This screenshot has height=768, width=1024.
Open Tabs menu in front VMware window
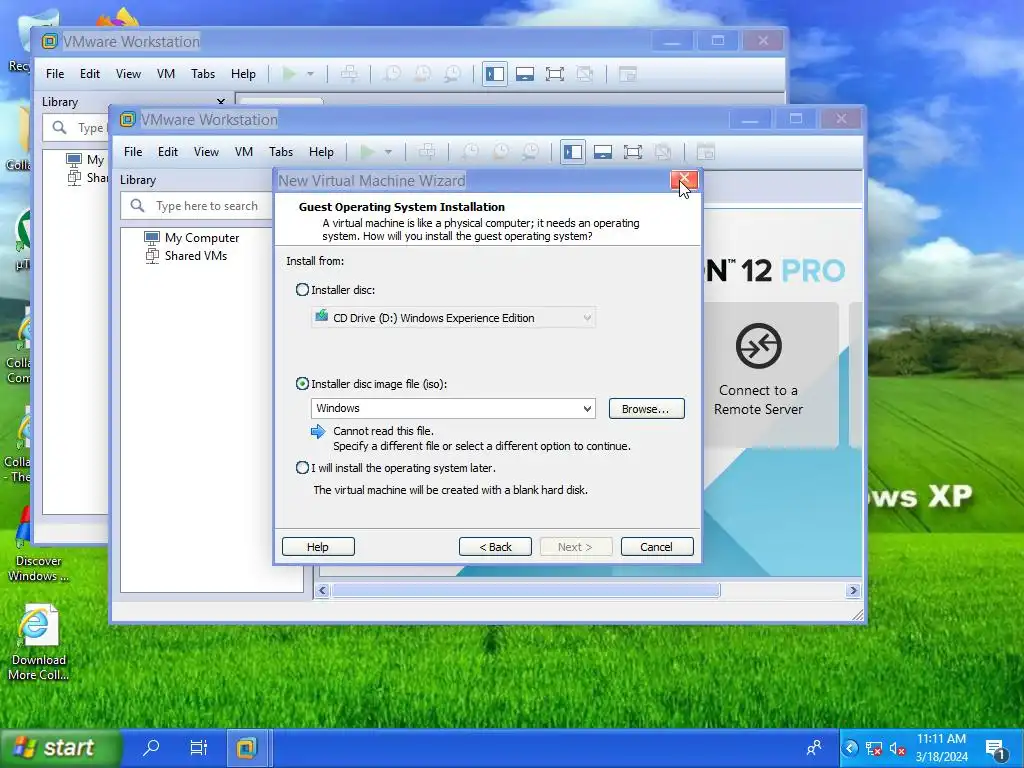[281, 152]
